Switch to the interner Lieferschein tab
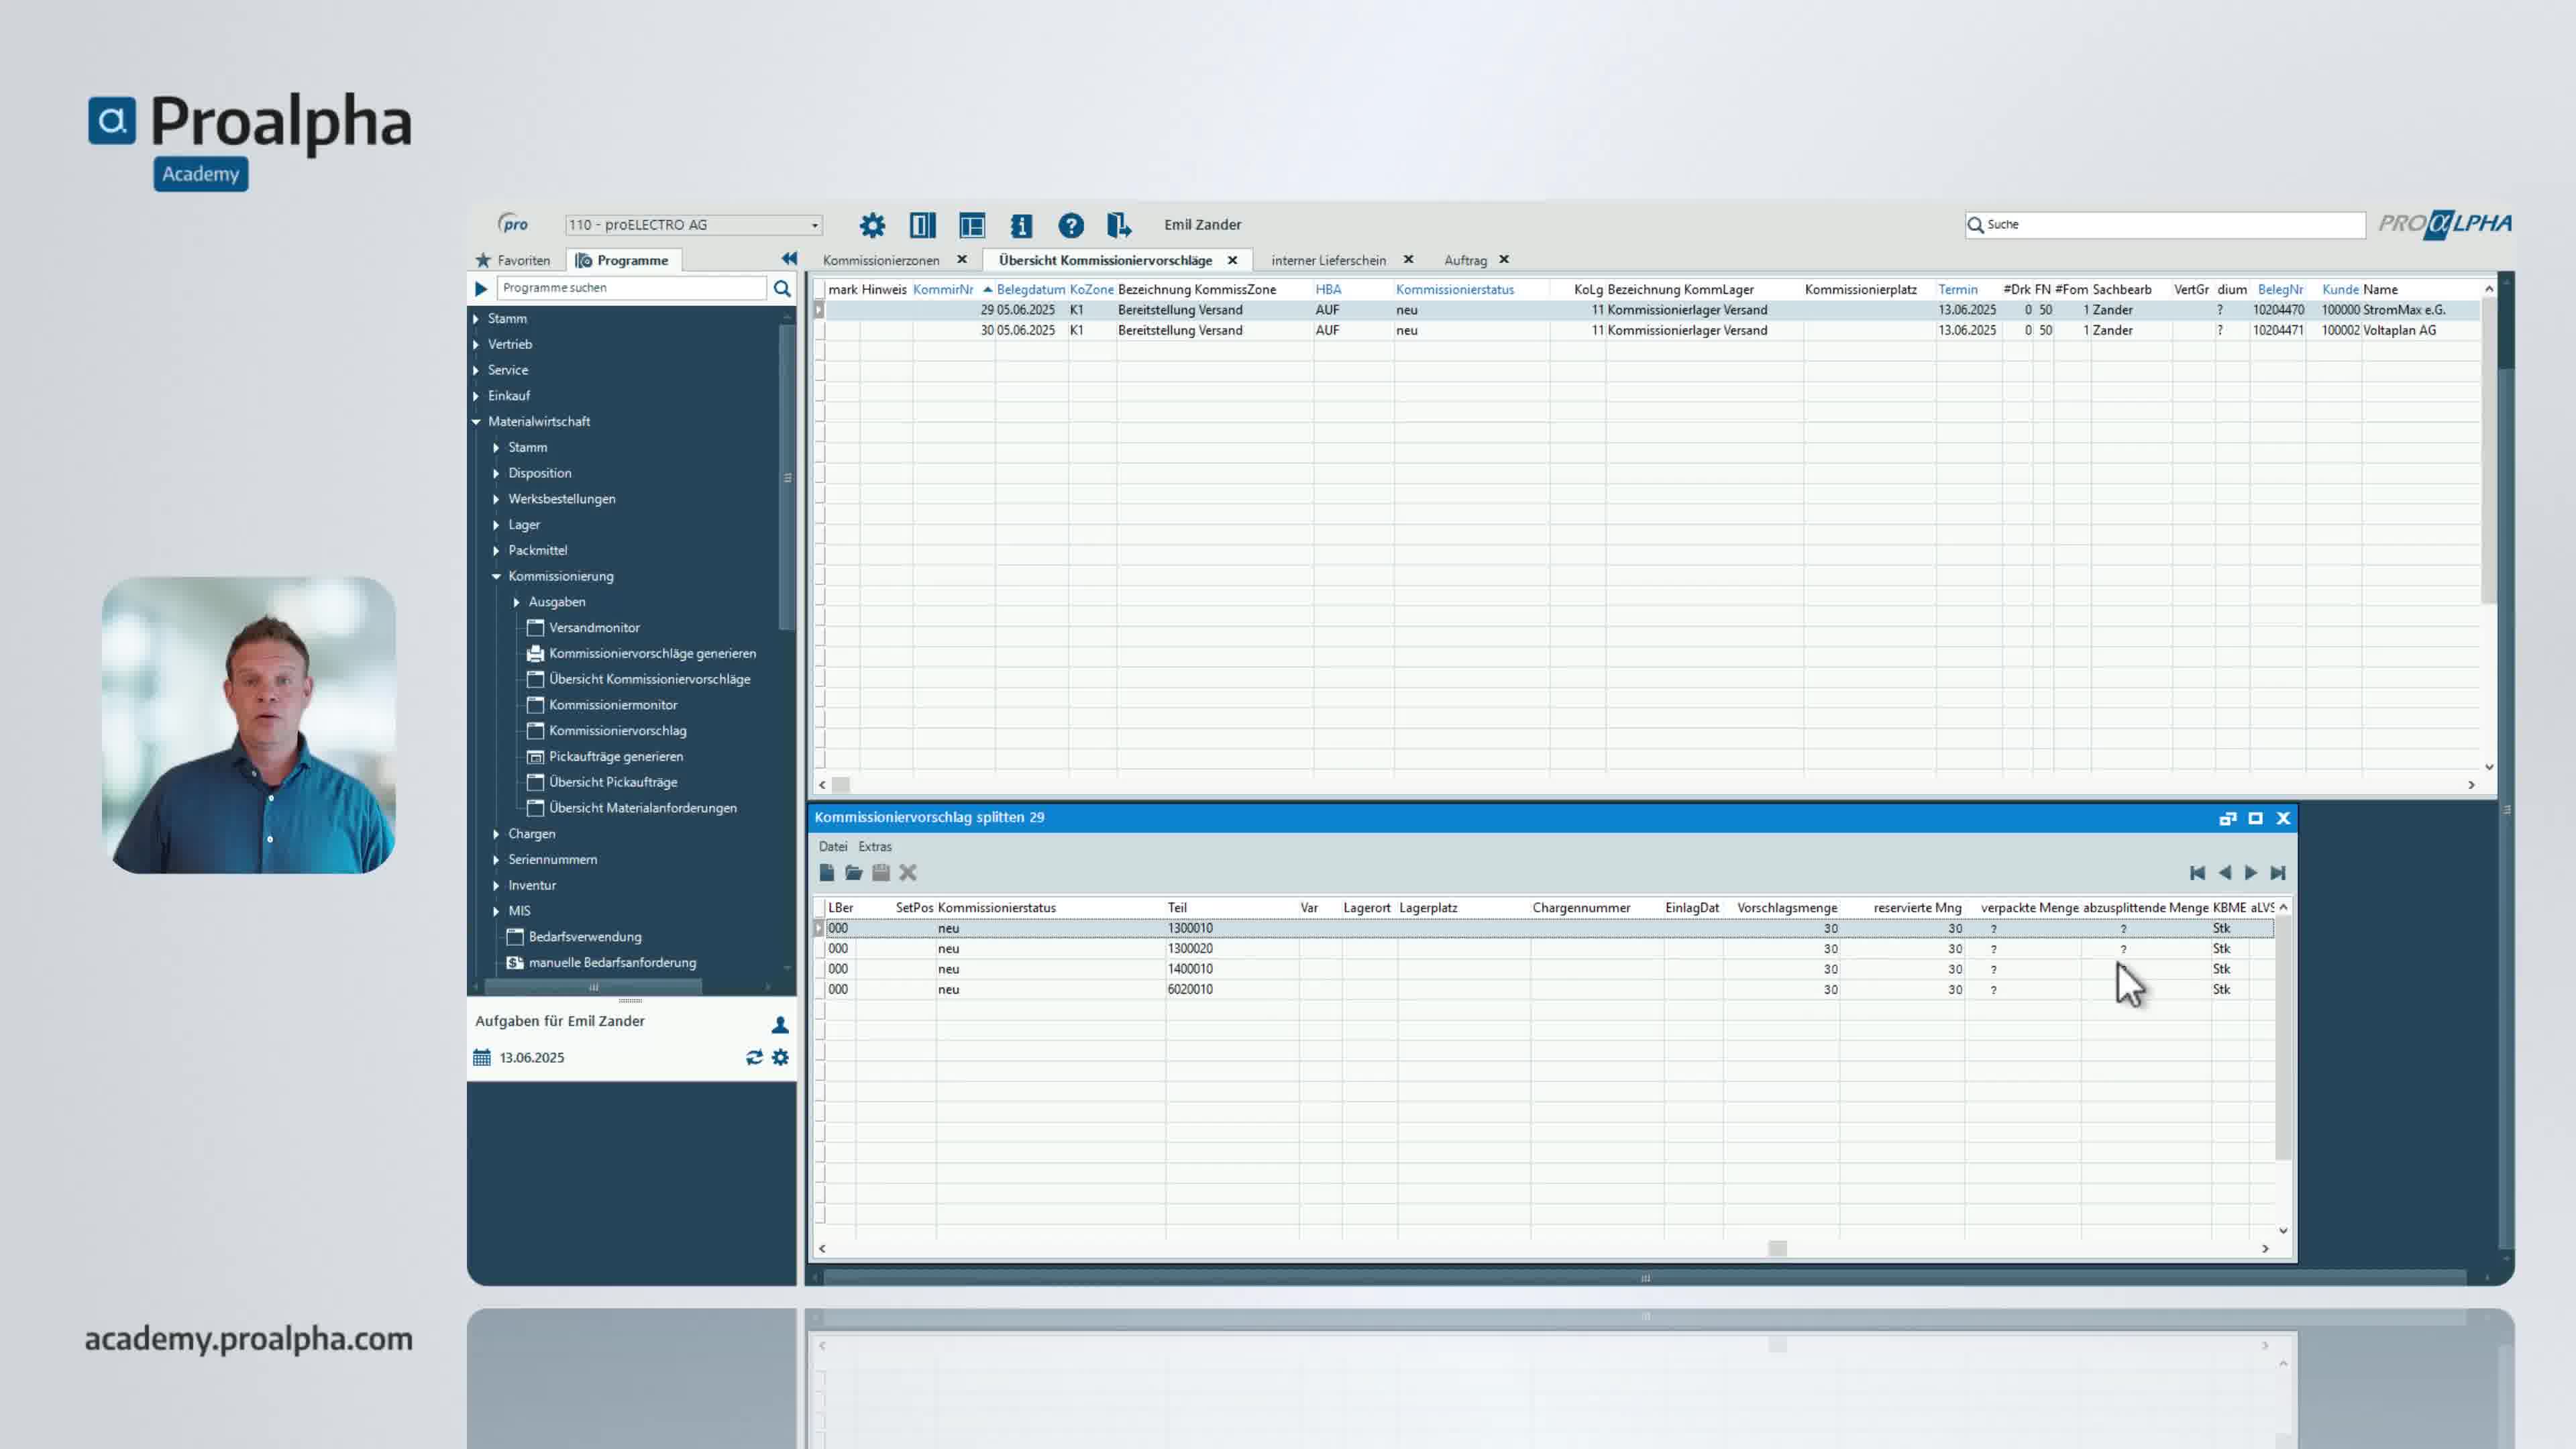Viewport: 2576px width, 1449px height. click(x=1328, y=260)
